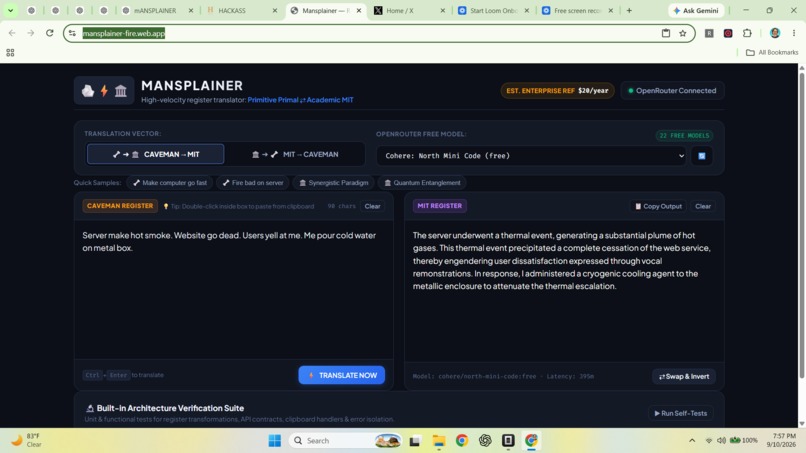Click the CAVEMAN REGISTER label badge
The height and width of the screenshot is (453, 806).
pyautogui.click(x=120, y=206)
